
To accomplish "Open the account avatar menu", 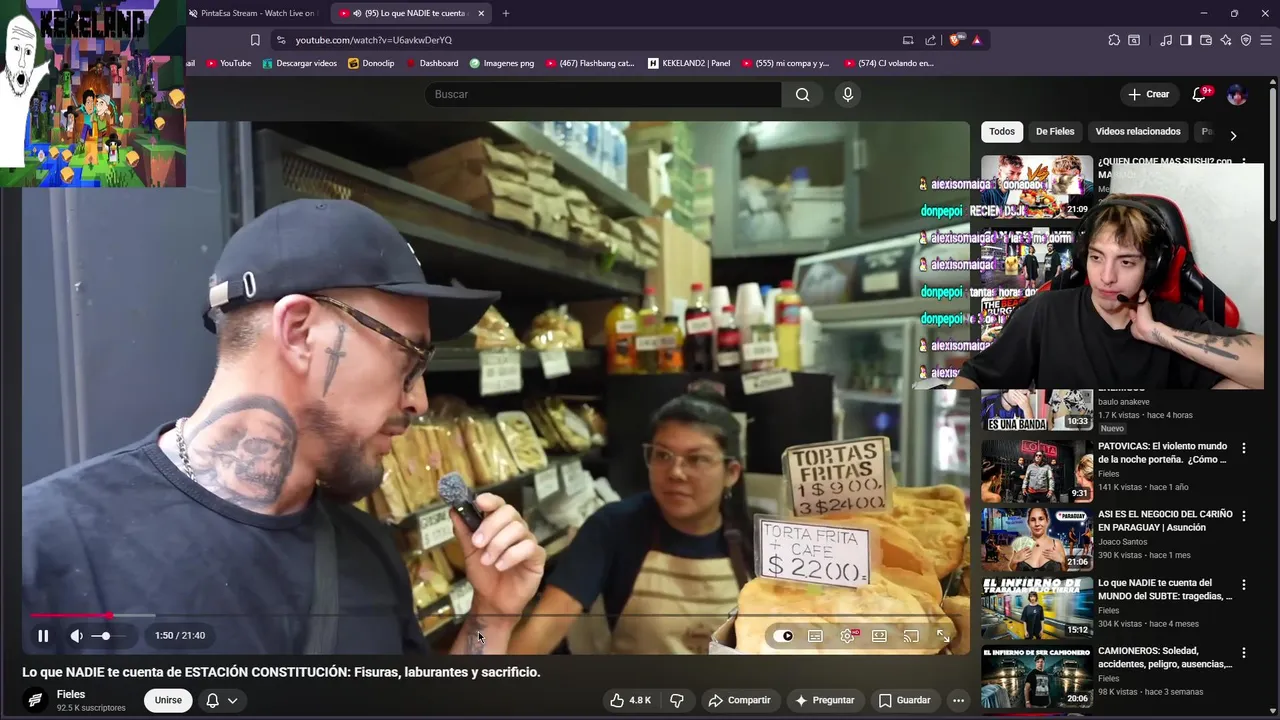I will coord(1237,94).
